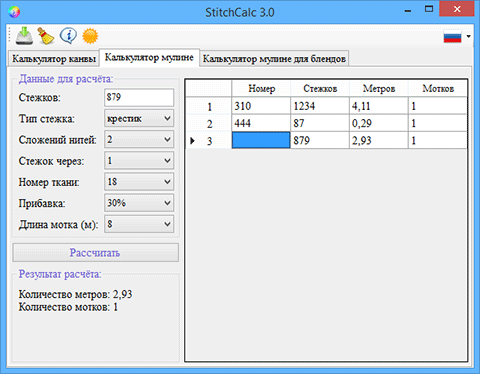Click the table cell 2,93

click(x=379, y=140)
